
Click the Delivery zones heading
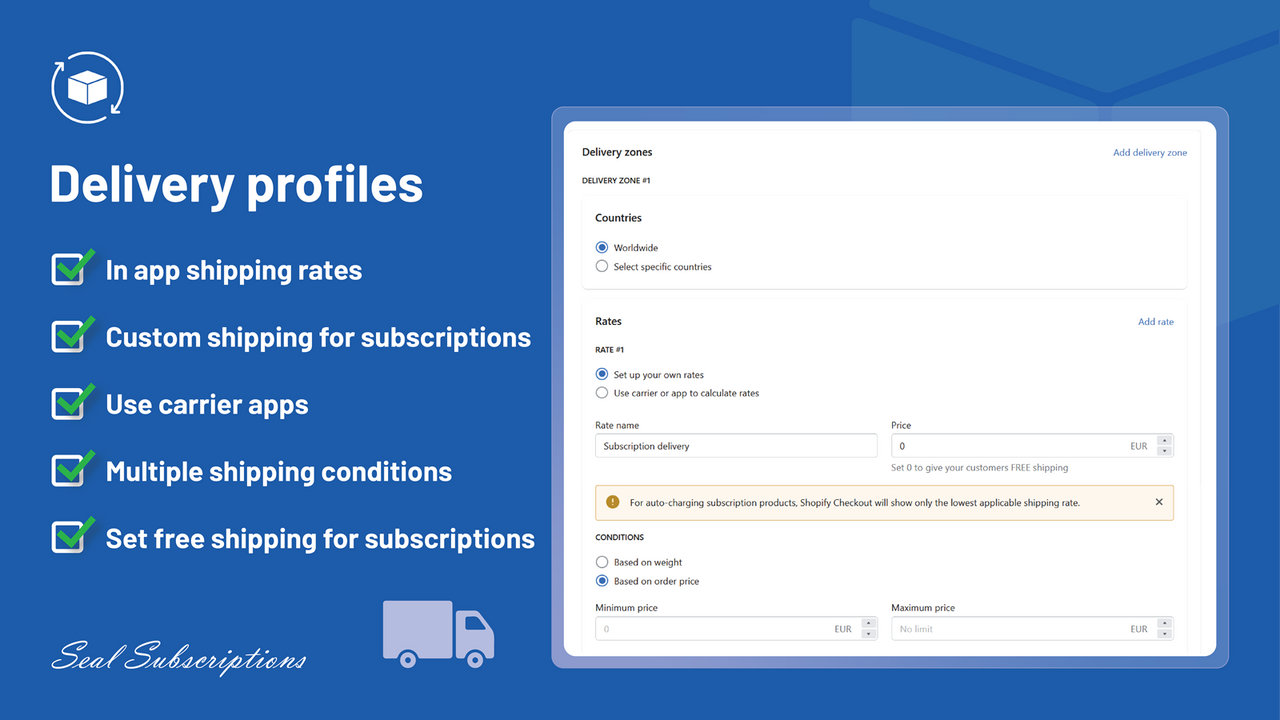click(x=617, y=152)
